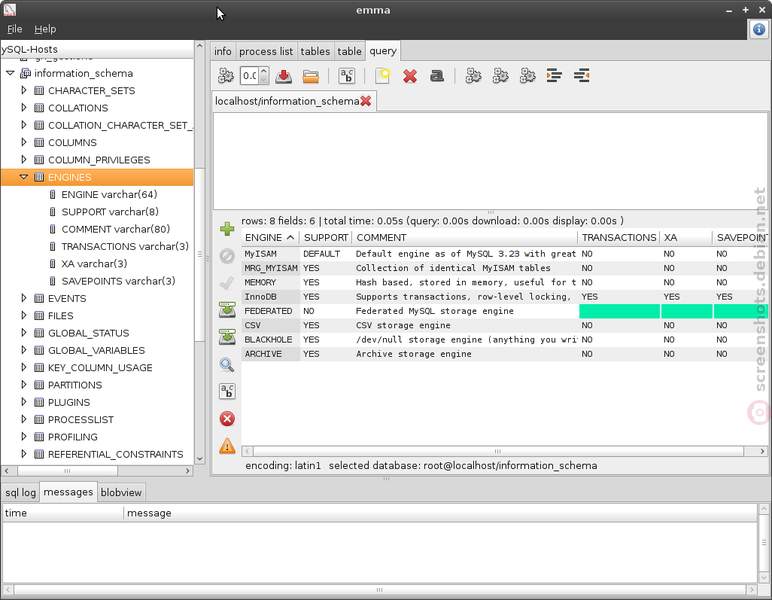The image size is (772, 600).
Task: Expand the EVENTS table node
Action: 24,298
